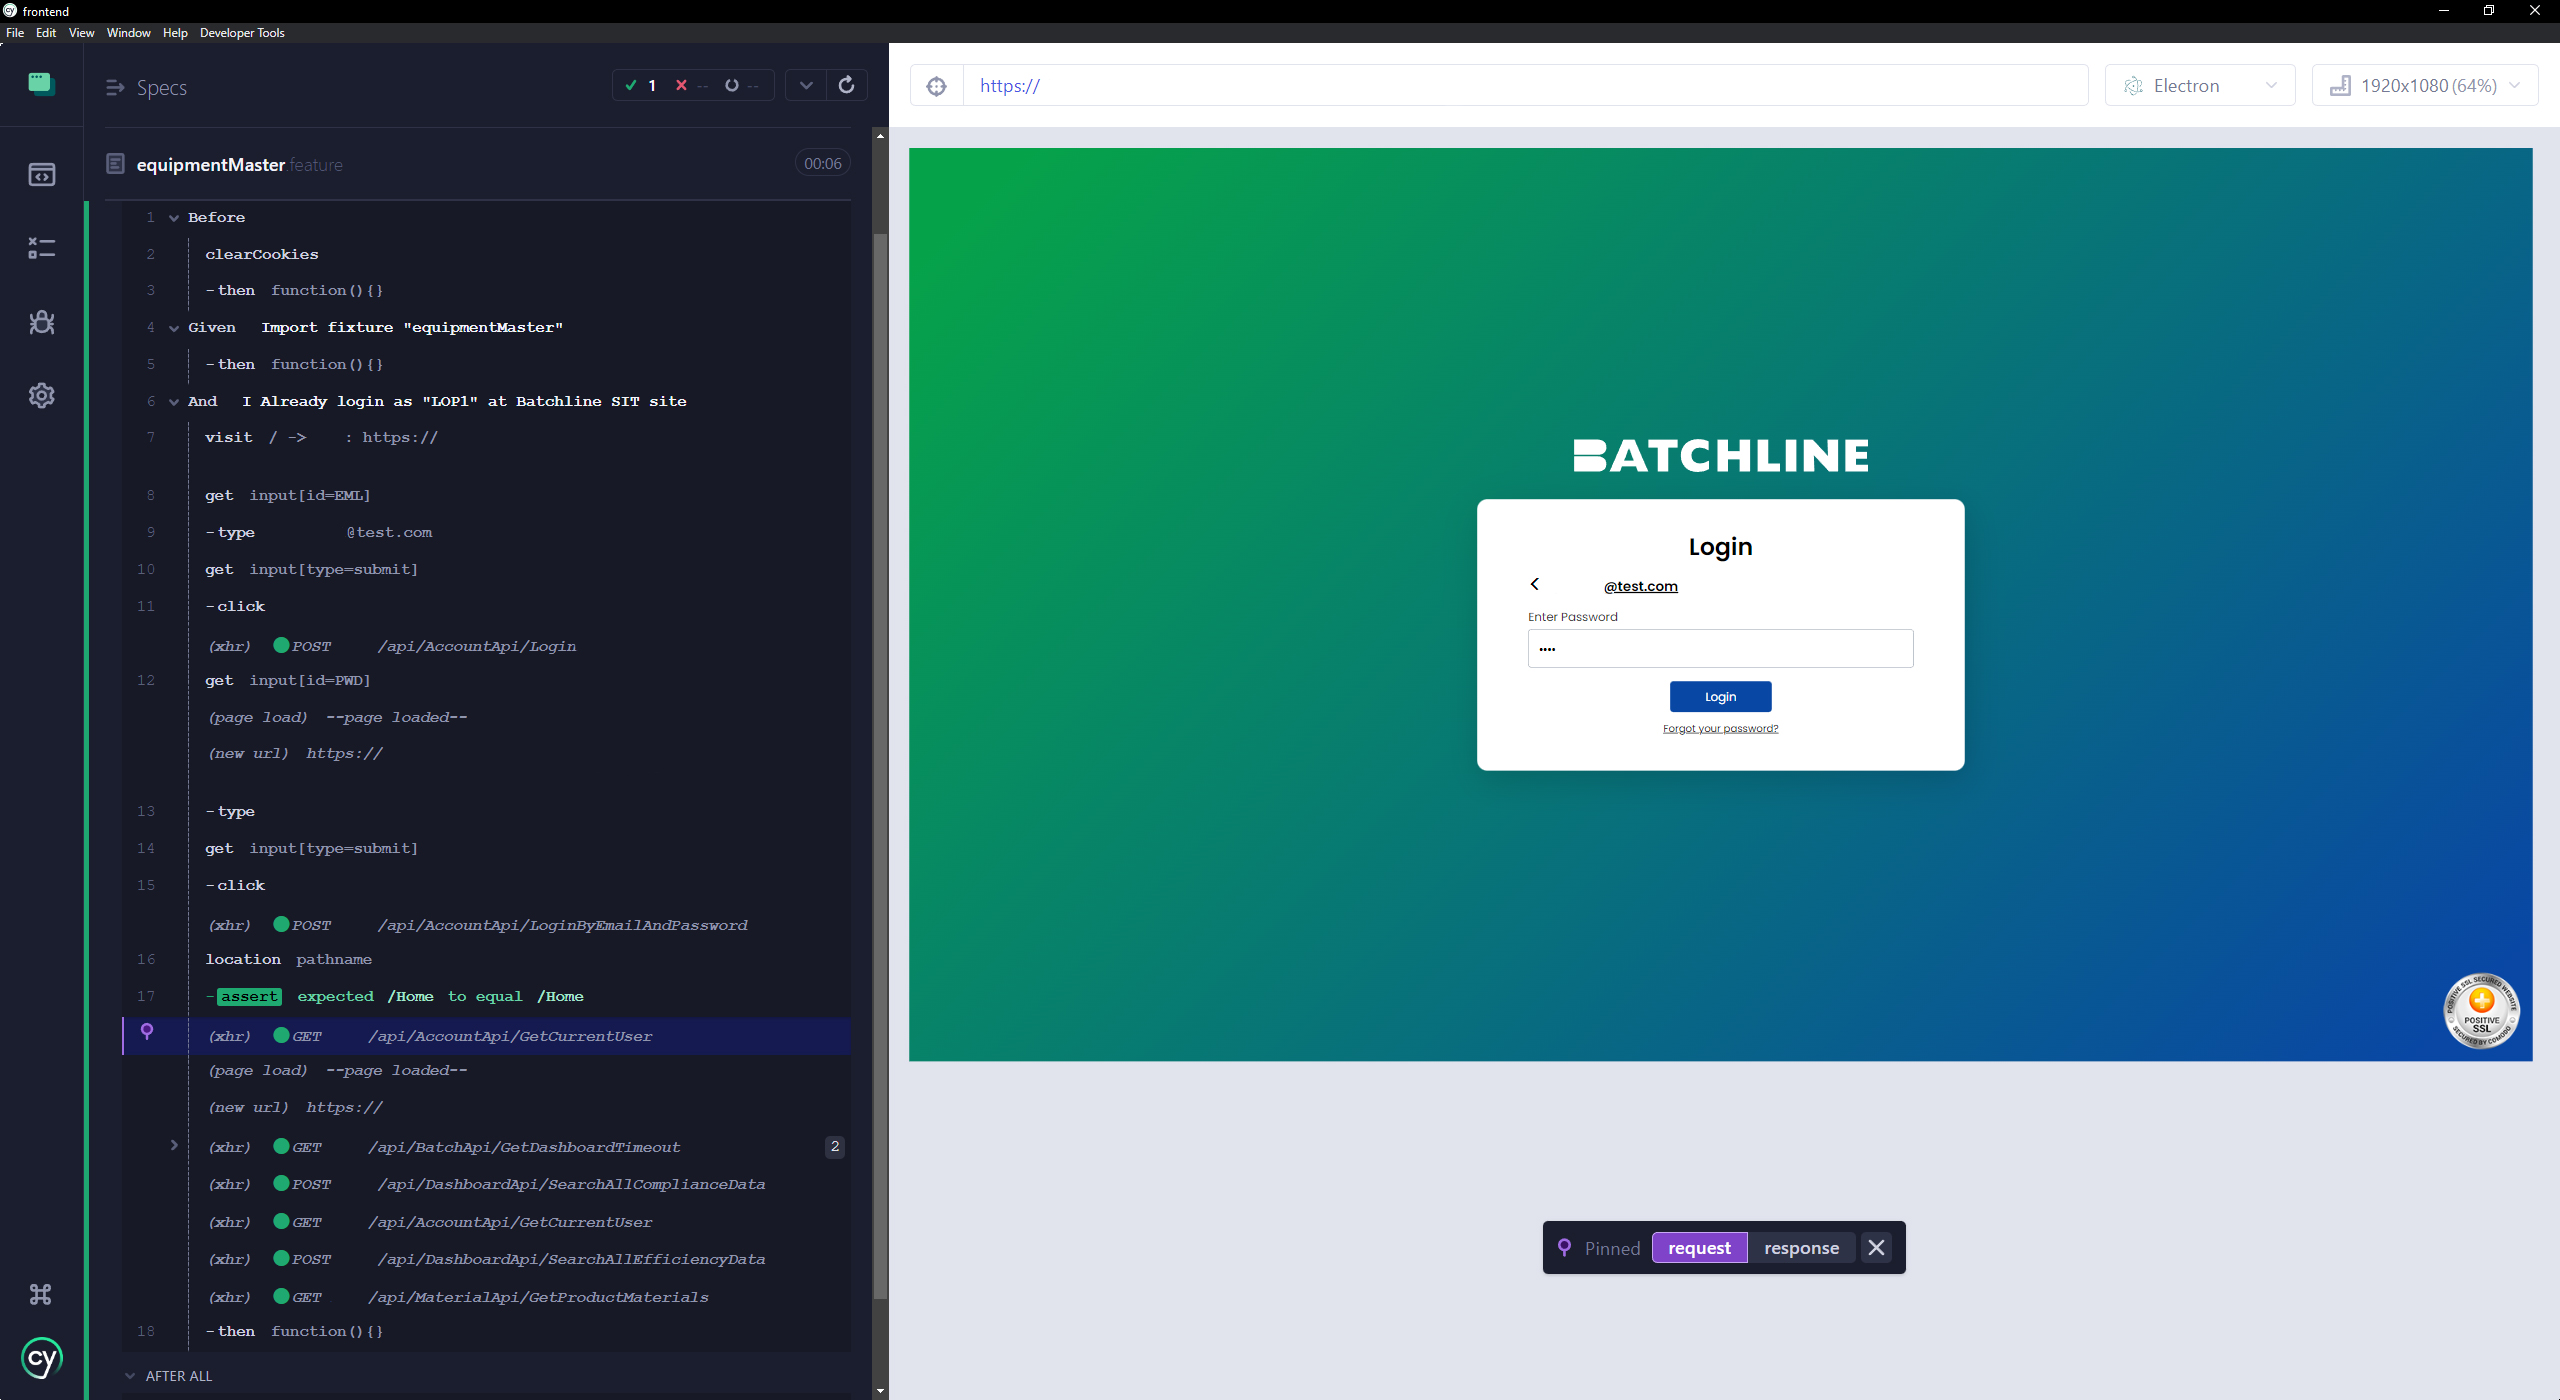Select the LoginByEmailAndPassword xhr request
Viewport: 2560px width, 1400px height.
coord(486,925)
